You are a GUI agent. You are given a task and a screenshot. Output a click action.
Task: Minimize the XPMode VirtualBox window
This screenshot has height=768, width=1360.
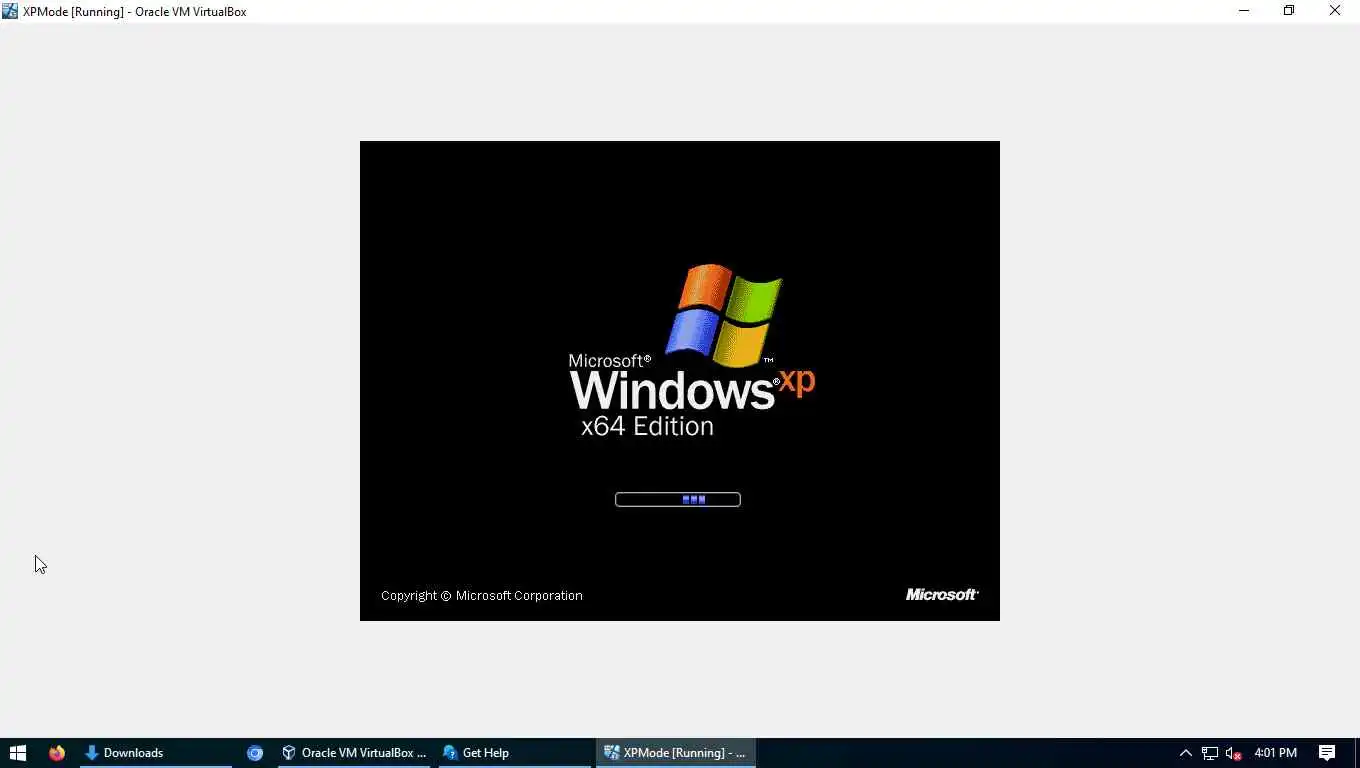[x=1244, y=11]
